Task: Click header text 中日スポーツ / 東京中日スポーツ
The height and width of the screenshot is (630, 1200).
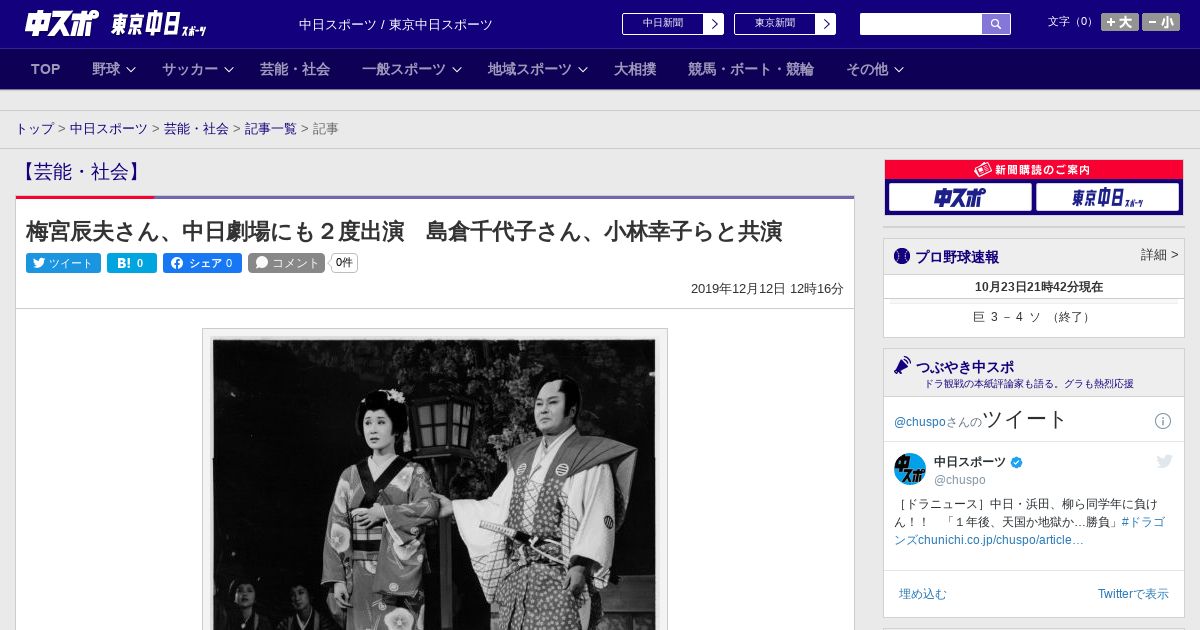Action: (396, 25)
